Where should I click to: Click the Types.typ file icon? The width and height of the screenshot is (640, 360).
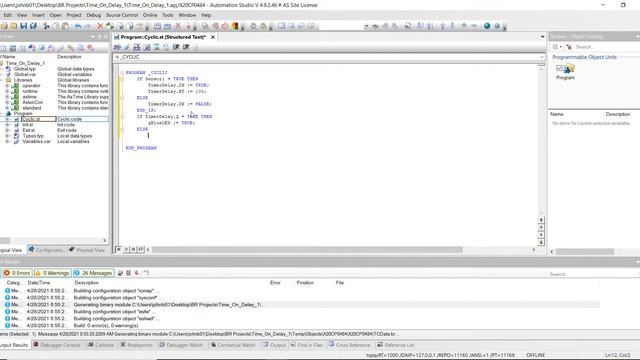pos(16,136)
